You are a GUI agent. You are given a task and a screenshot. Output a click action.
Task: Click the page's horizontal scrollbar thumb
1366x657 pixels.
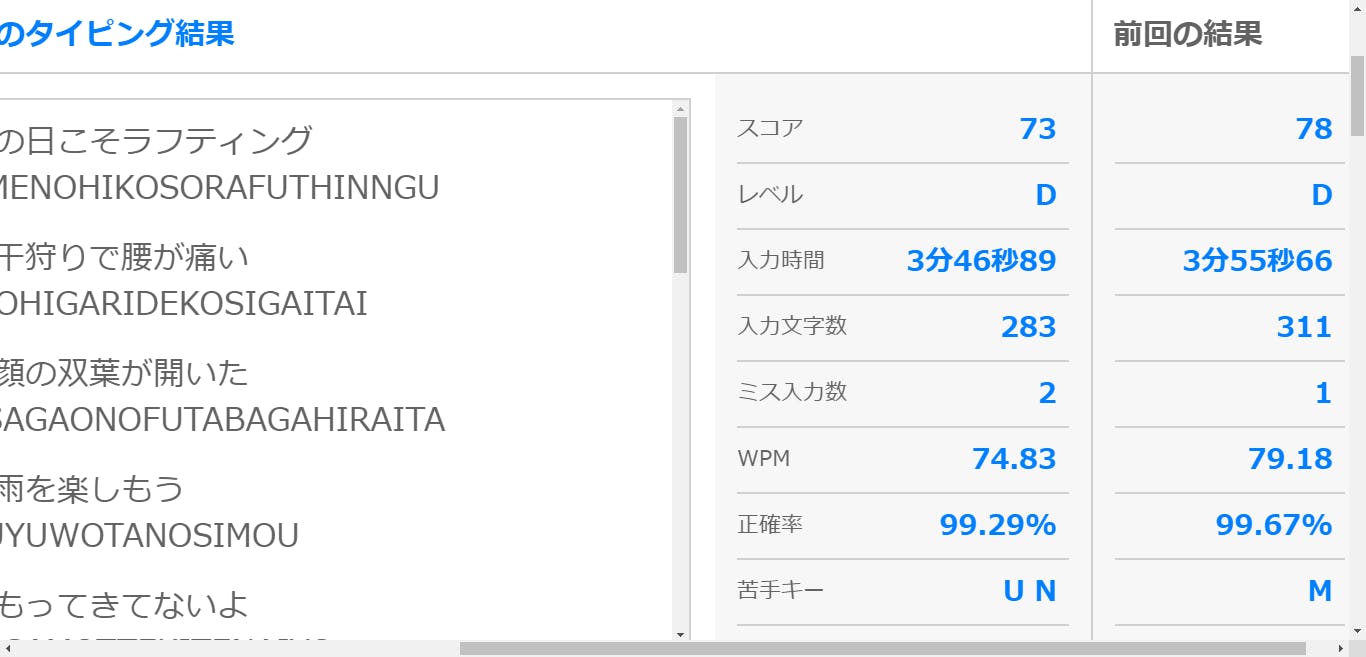click(x=882, y=648)
